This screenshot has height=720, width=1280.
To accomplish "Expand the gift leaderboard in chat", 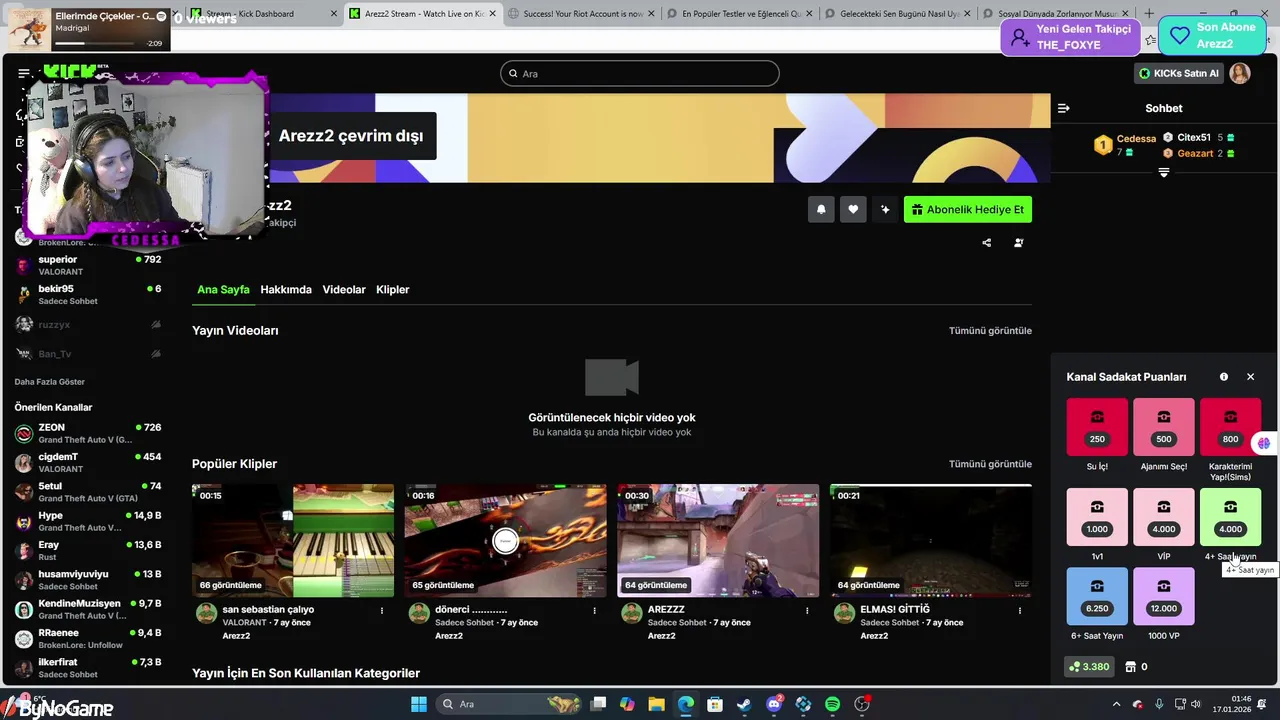I will [x=1164, y=173].
